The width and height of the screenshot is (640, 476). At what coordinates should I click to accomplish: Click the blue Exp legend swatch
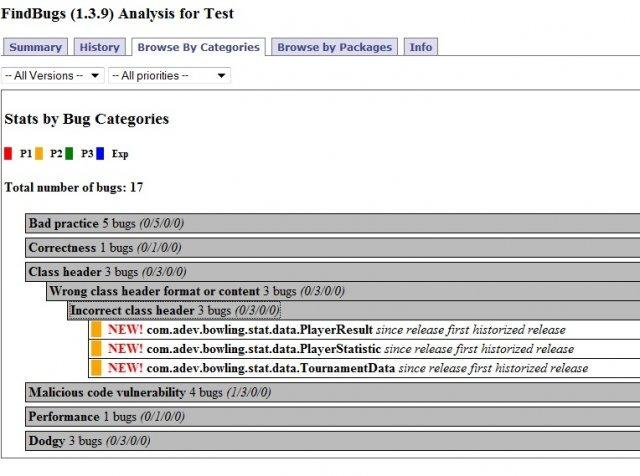tap(100, 153)
